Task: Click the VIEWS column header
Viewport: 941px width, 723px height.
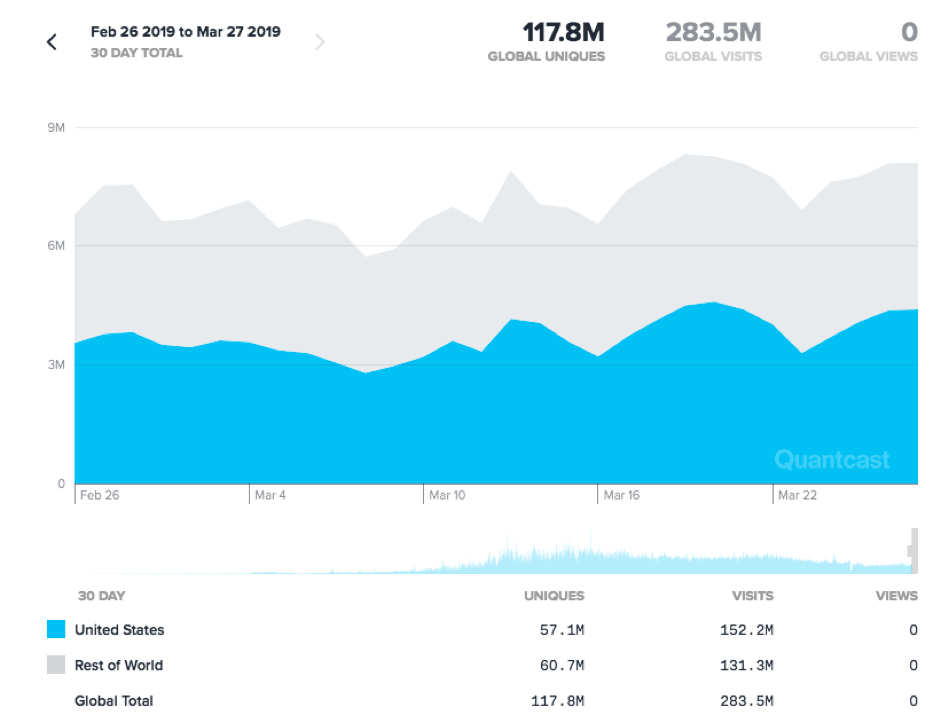Action: point(895,595)
